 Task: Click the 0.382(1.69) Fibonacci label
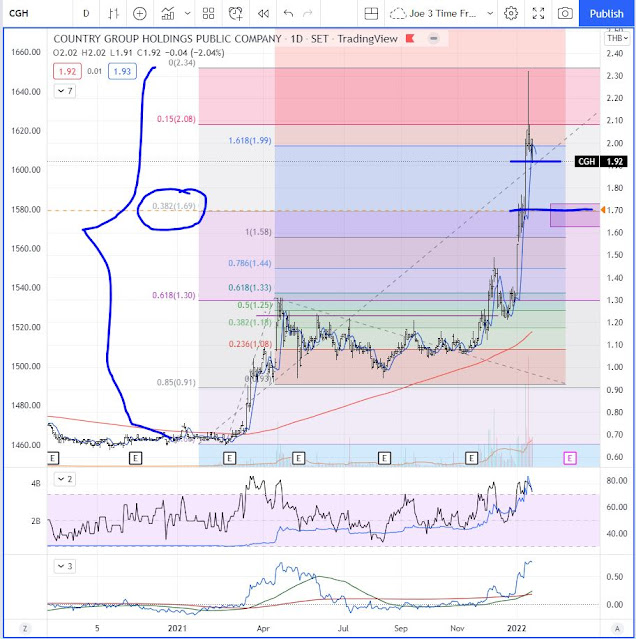coord(174,206)
